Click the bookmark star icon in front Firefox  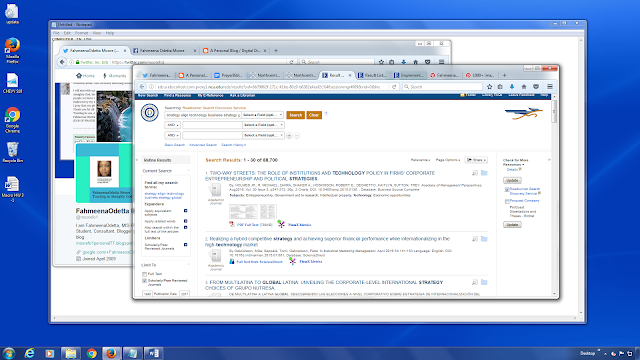(x=489, y=87)
